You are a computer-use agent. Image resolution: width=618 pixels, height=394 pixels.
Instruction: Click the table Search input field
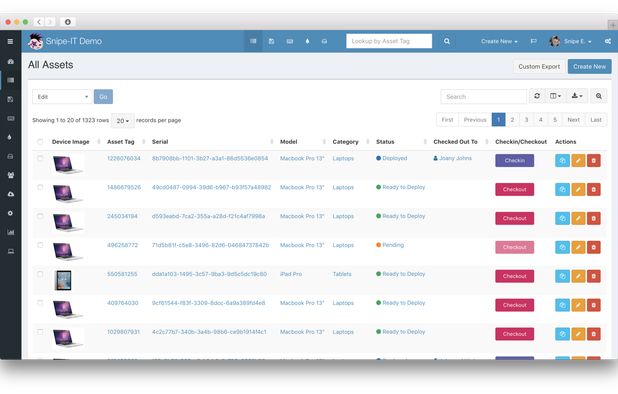click(484, 97)
